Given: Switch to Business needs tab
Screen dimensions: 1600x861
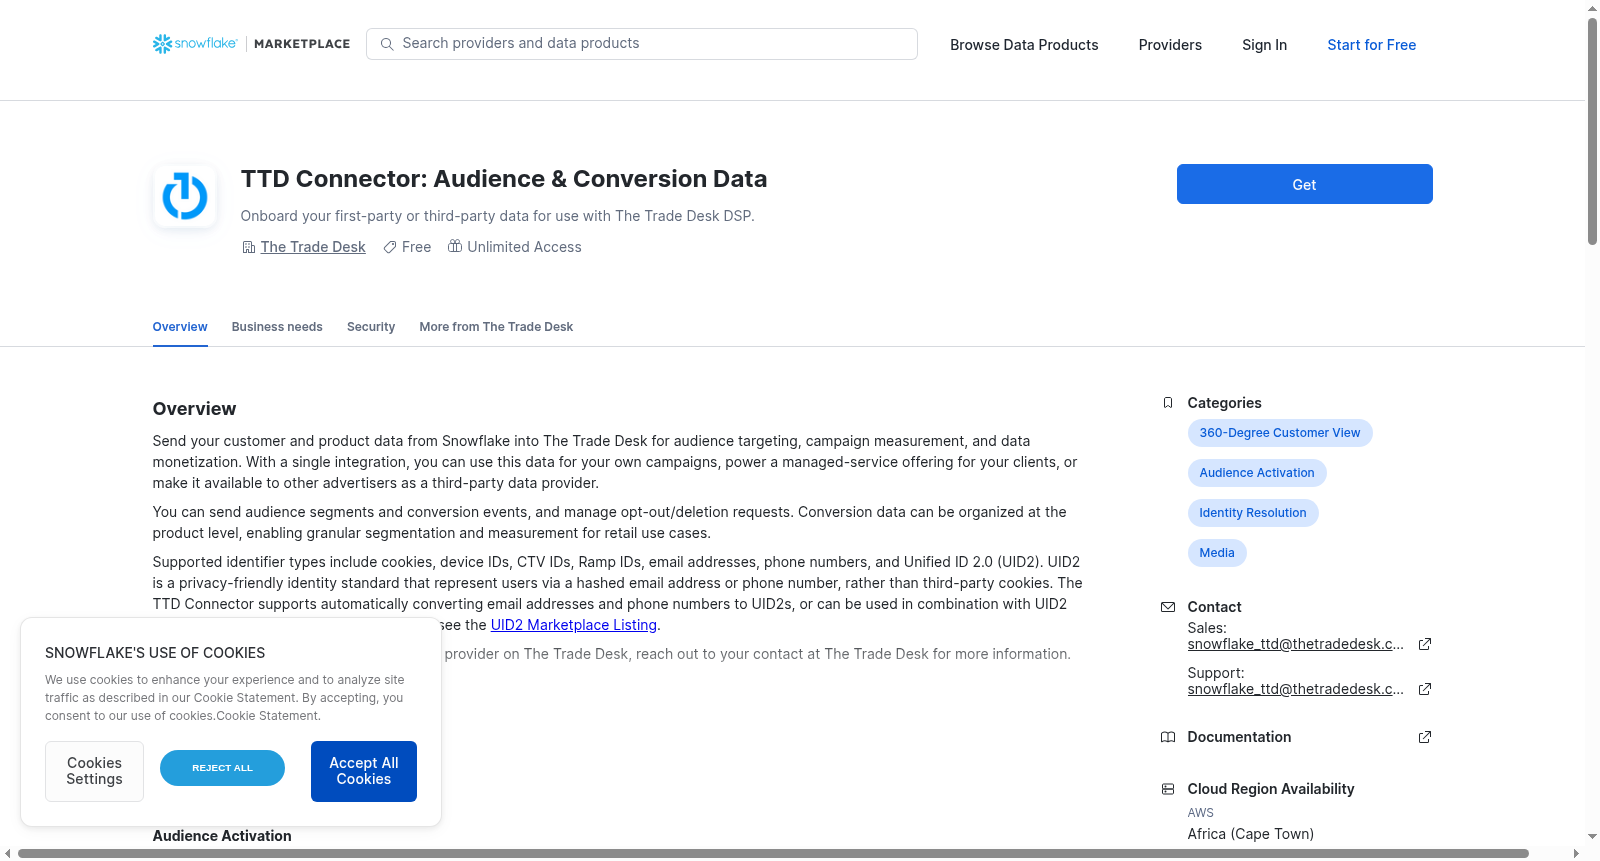Looking at the screenshot, I should (277, 327).
